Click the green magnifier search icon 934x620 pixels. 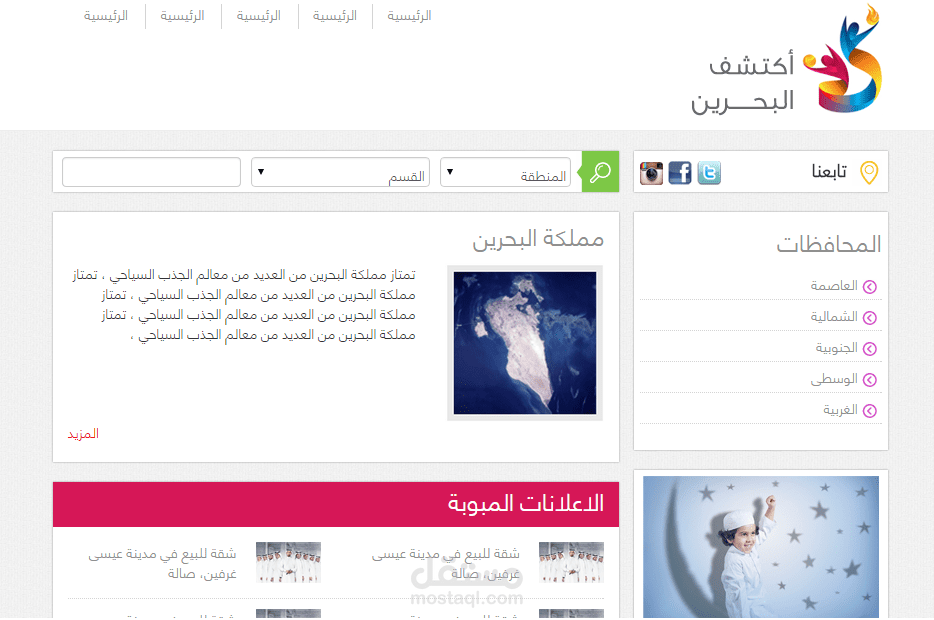coord(600,171)
